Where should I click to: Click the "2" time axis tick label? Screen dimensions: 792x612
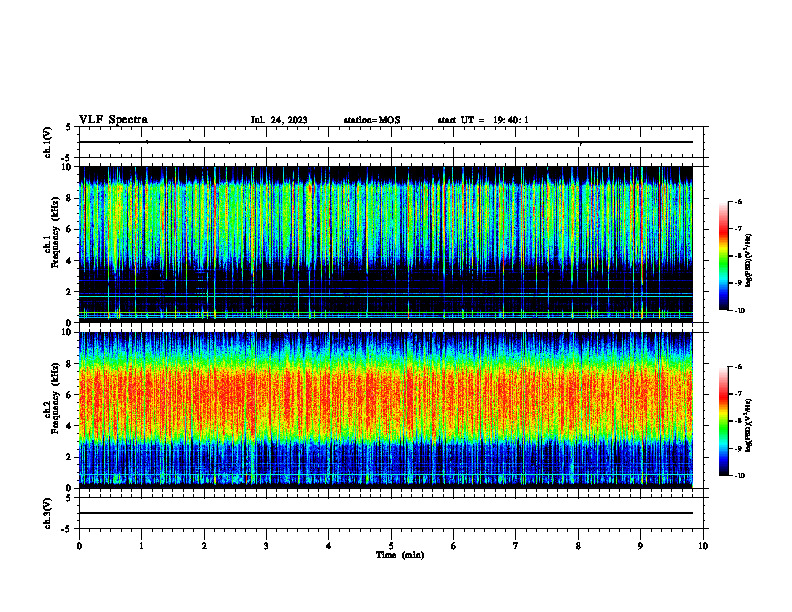204,546
